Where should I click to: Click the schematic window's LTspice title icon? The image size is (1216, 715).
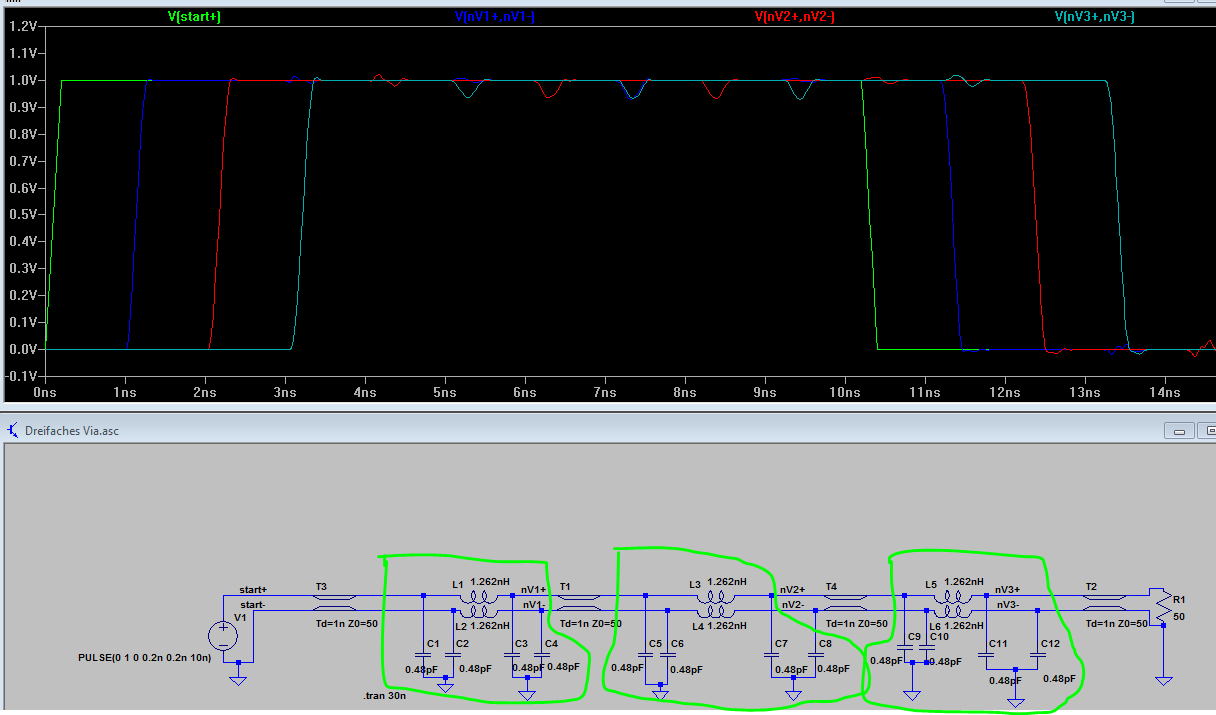pos(13,430)
